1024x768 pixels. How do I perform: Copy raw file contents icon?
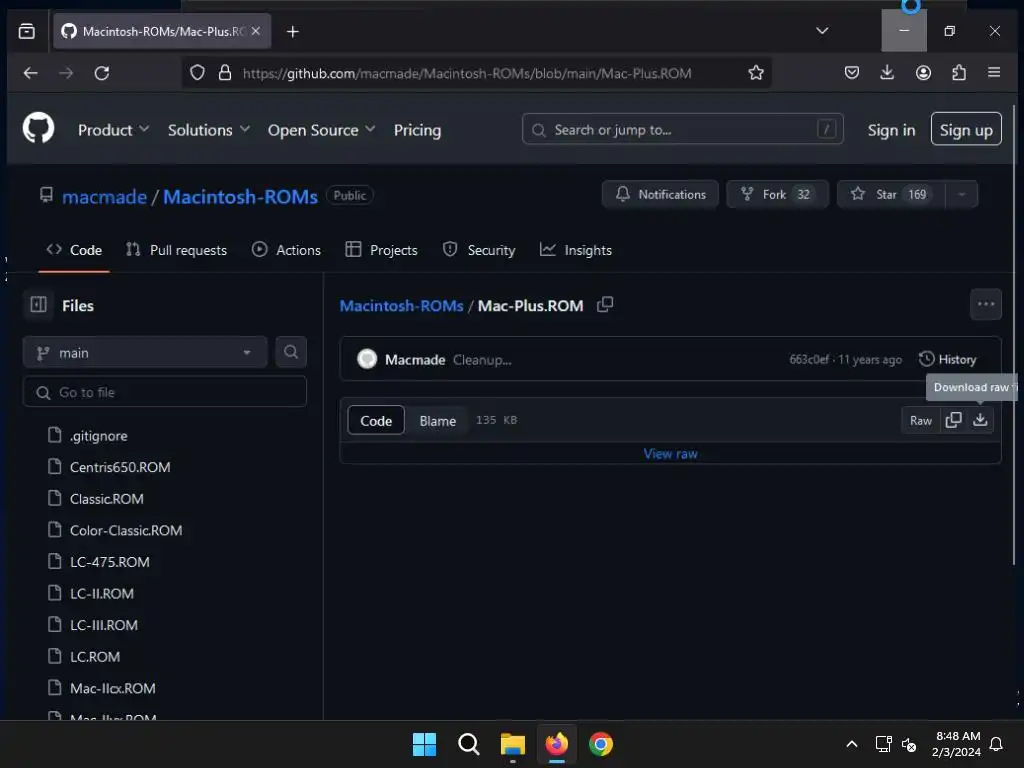click(953, 420)
